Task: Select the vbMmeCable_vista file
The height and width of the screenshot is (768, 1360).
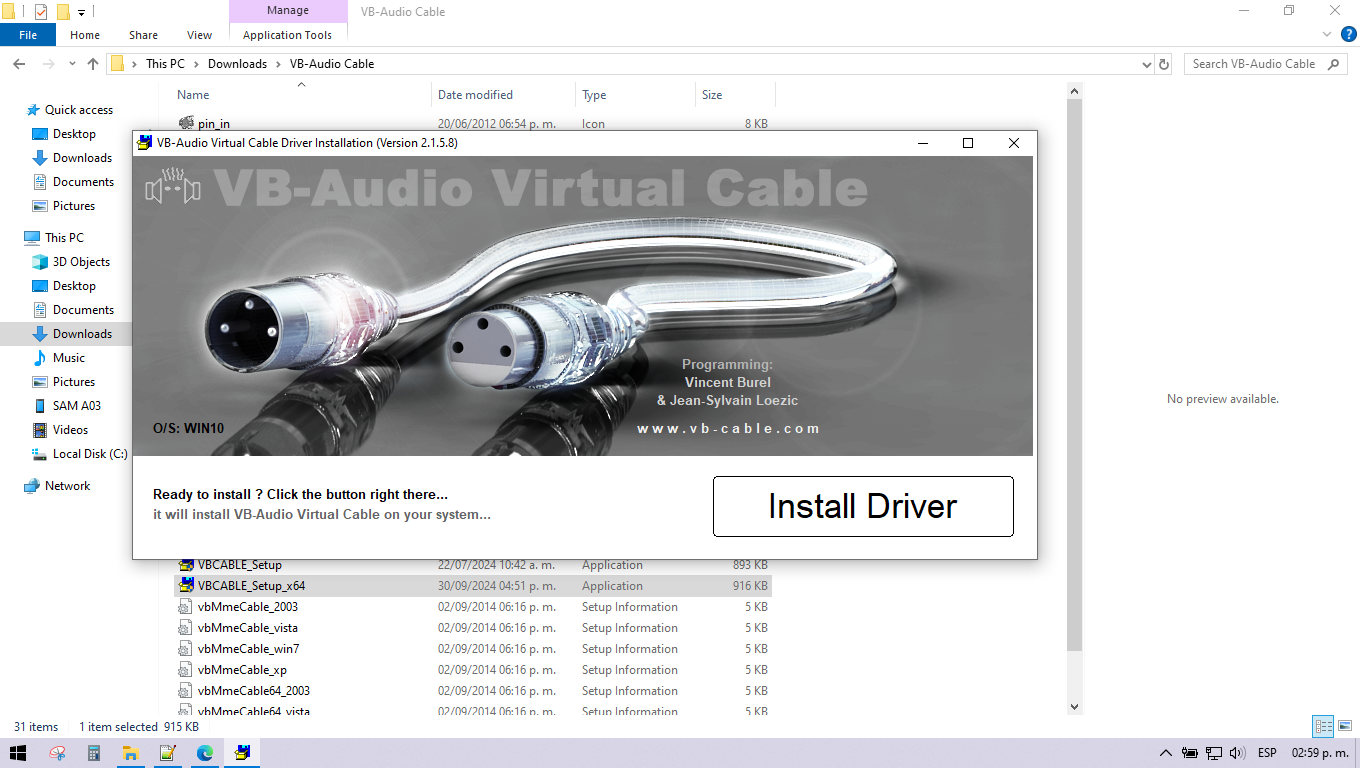Action: [x=472, y=628]
